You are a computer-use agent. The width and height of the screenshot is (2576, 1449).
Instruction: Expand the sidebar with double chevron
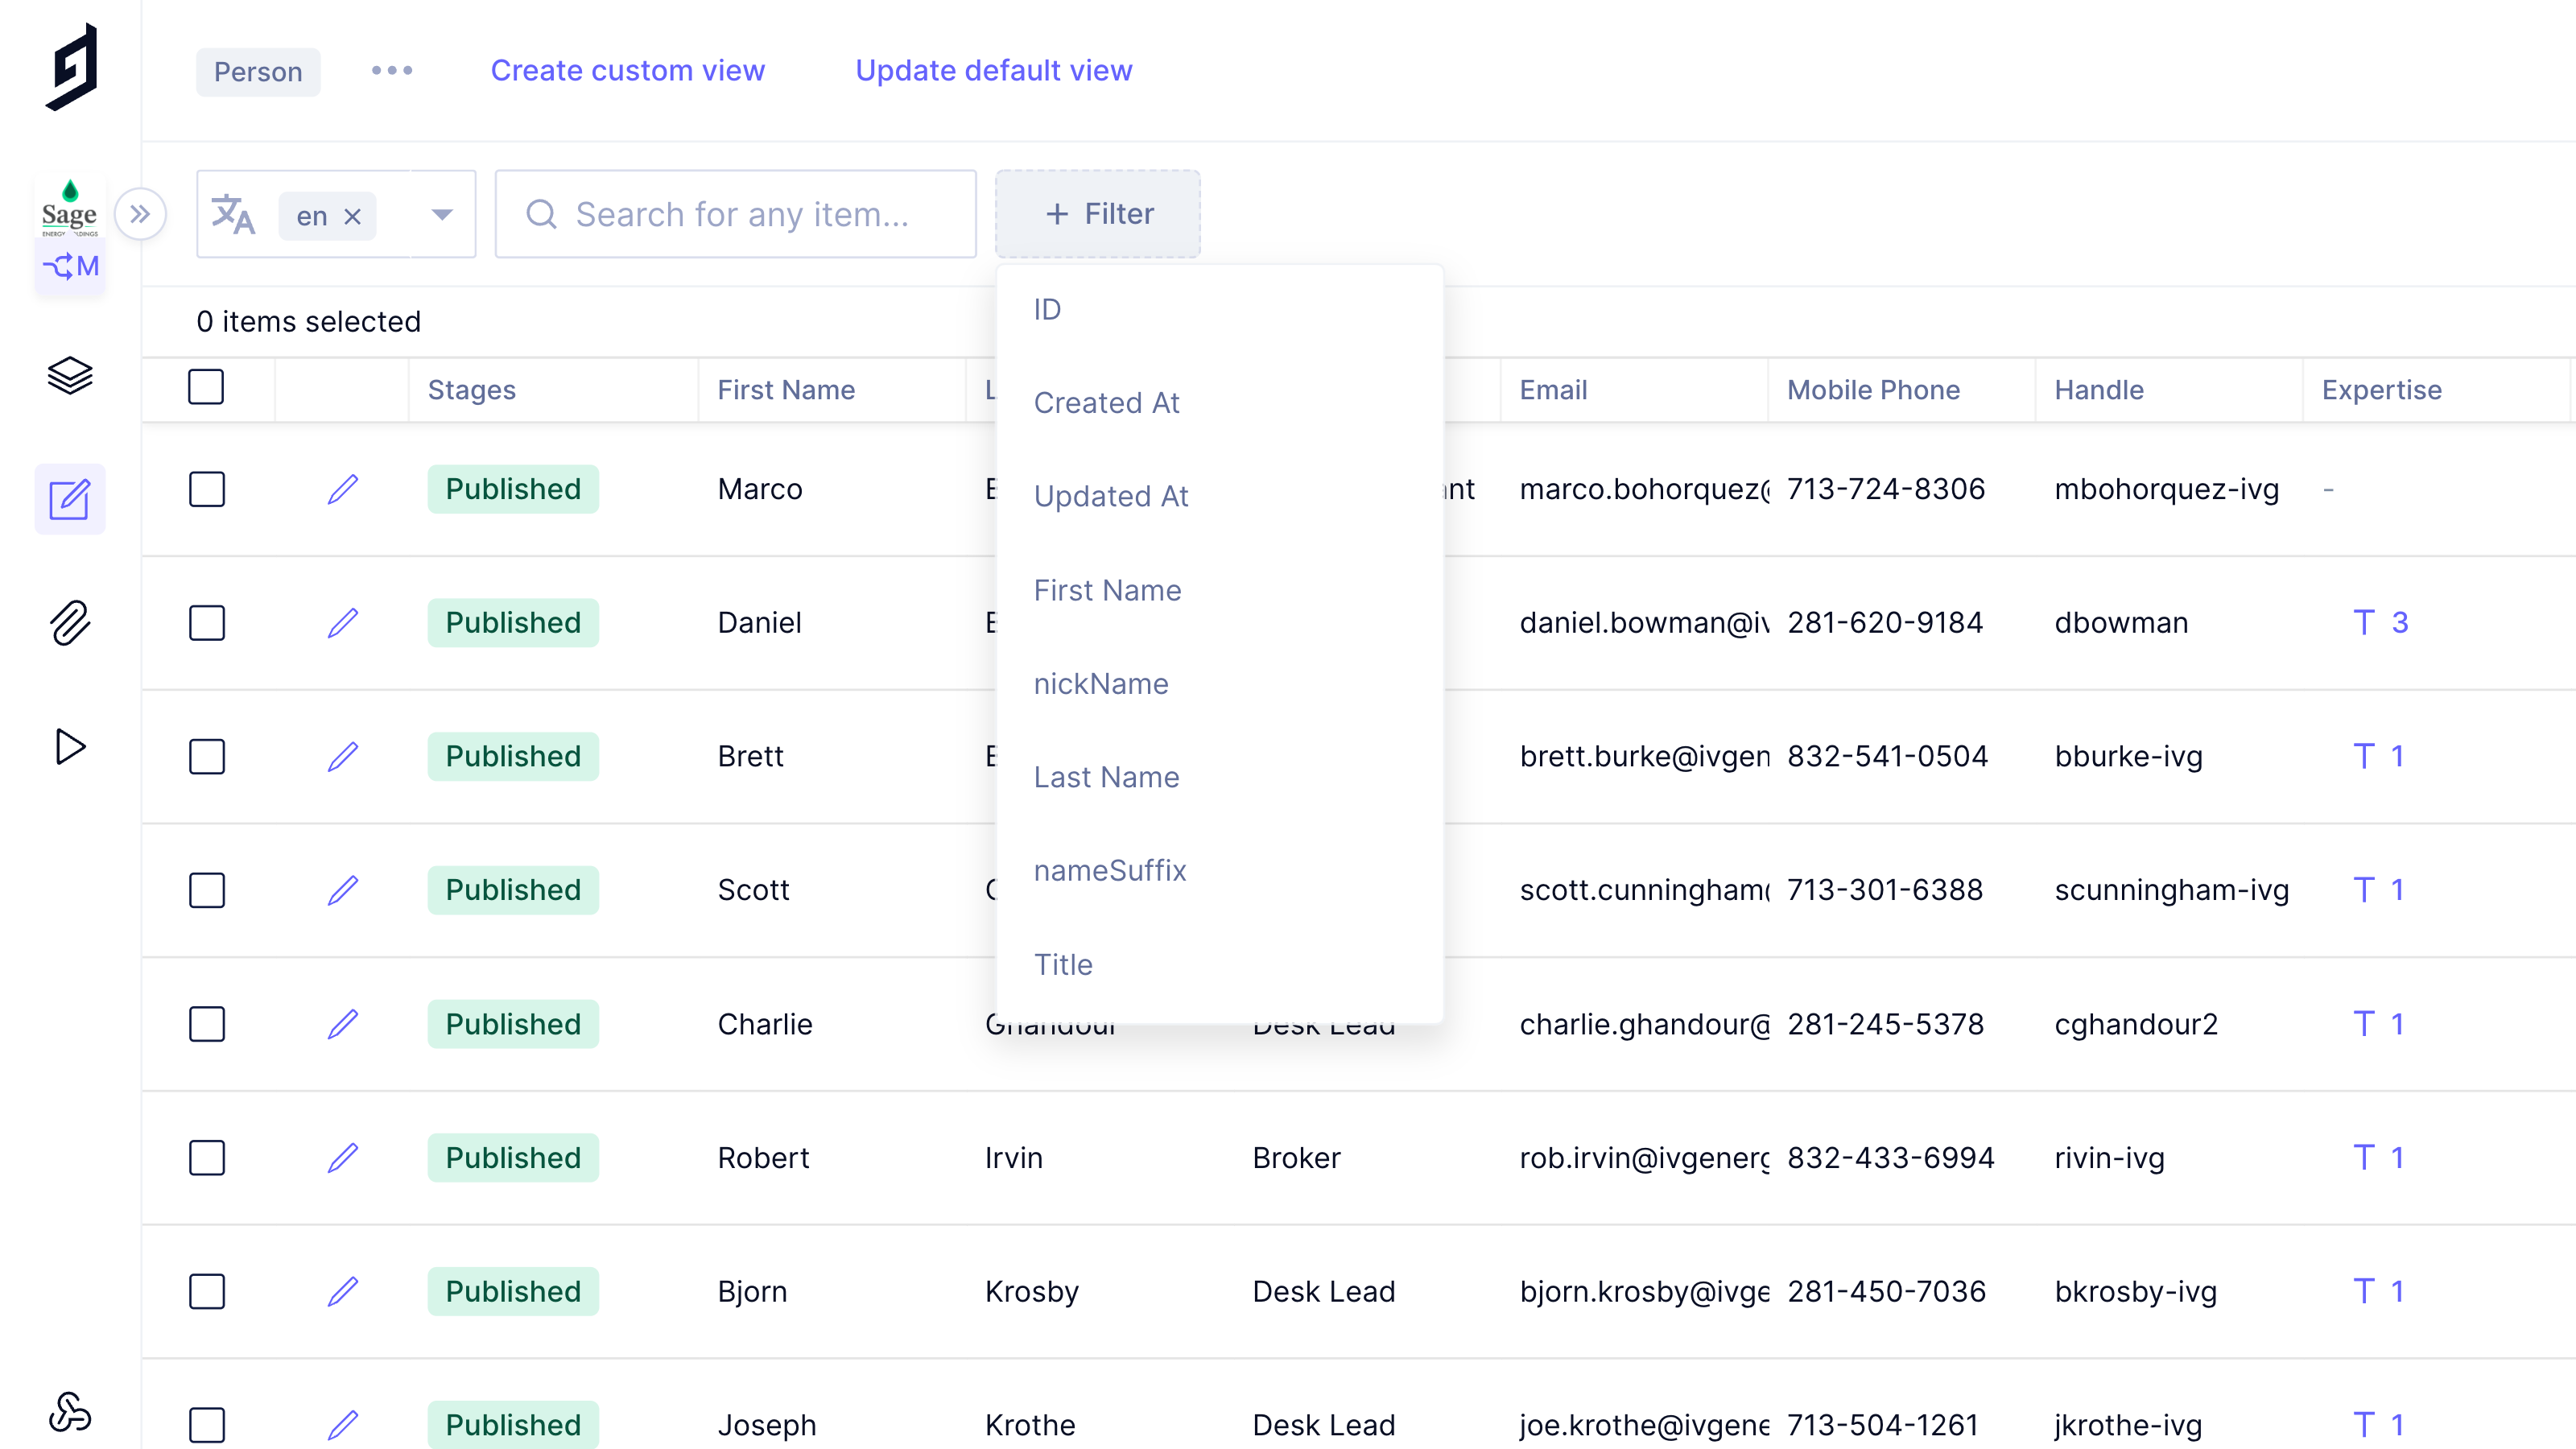[140, 214]
